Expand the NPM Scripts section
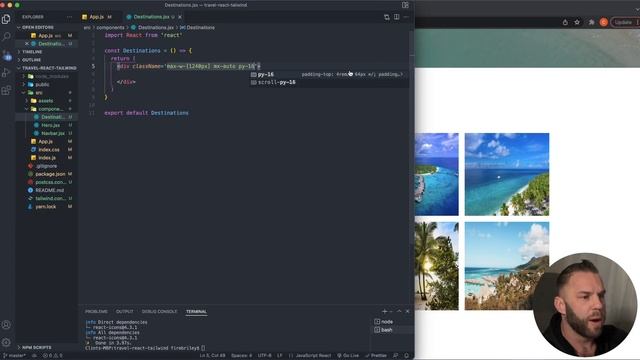This screenshot has width=640, height=360. [x=37, y=347]
